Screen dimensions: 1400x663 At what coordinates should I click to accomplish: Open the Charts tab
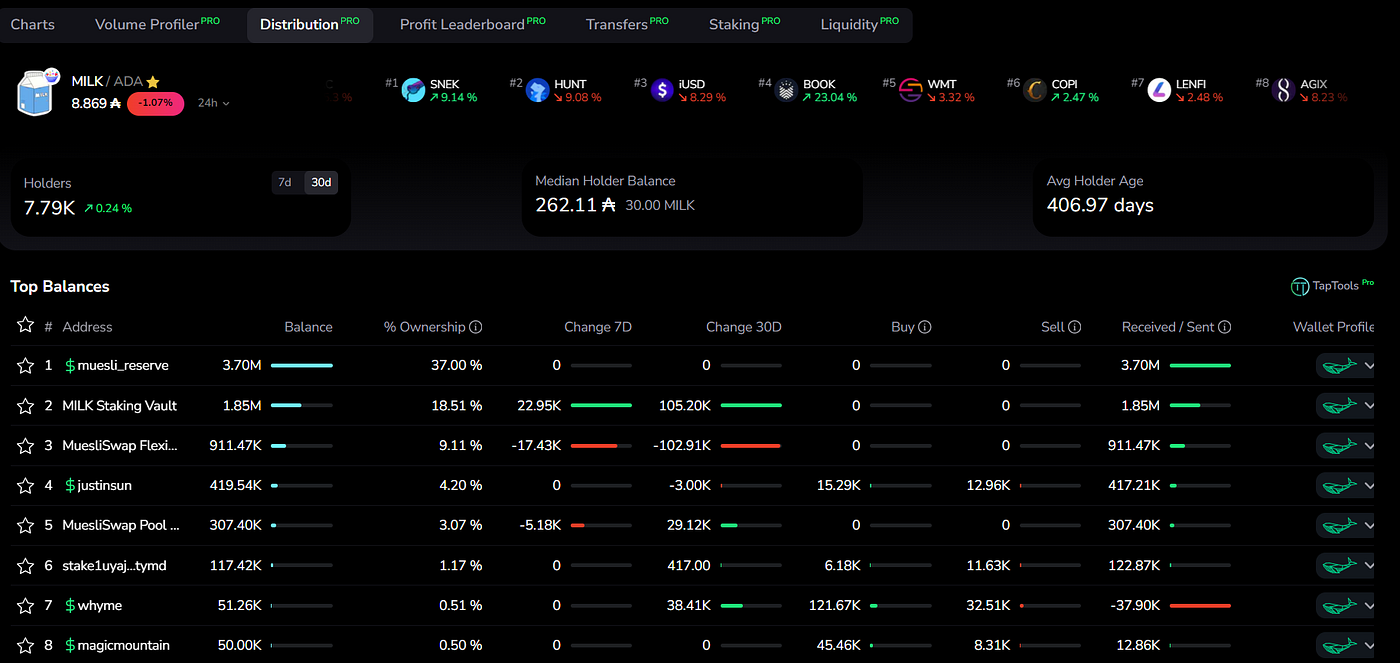pos(33,25)
